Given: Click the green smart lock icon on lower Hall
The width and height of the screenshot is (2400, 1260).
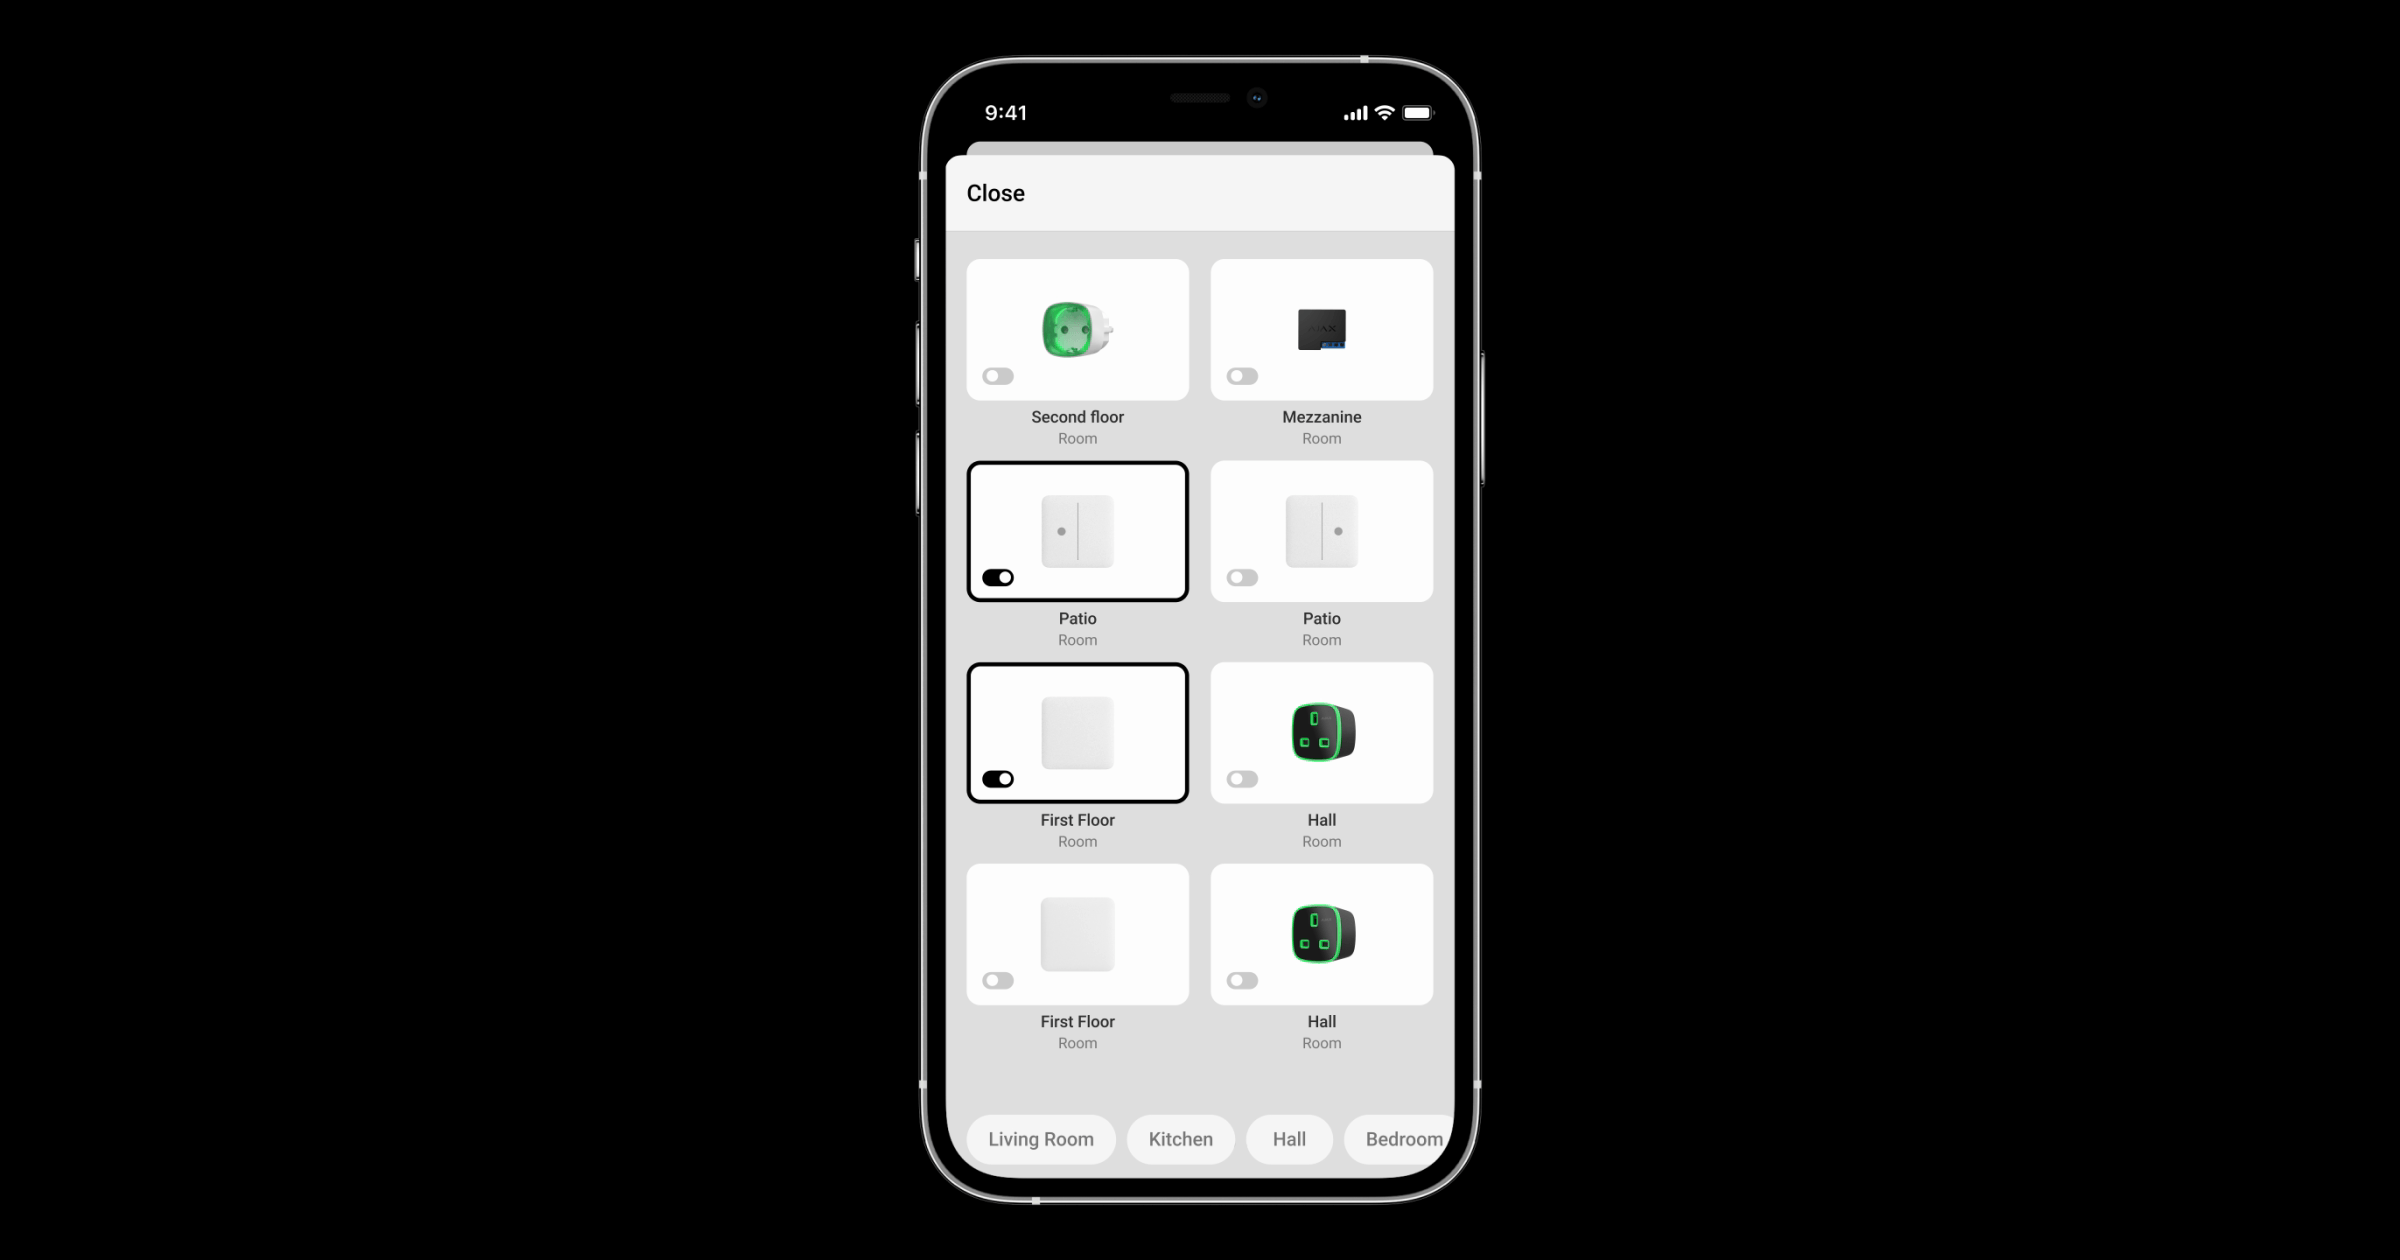Looking at the screenshot, I should tap(1321, 933).
